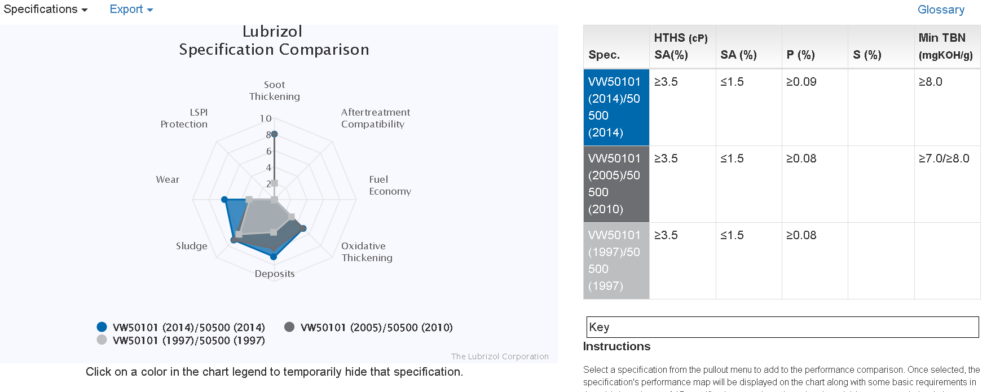Viewport: 1000px width, 392px height.
Task: Select the blue Soot Thickening data point
Action: click(274, 134)
